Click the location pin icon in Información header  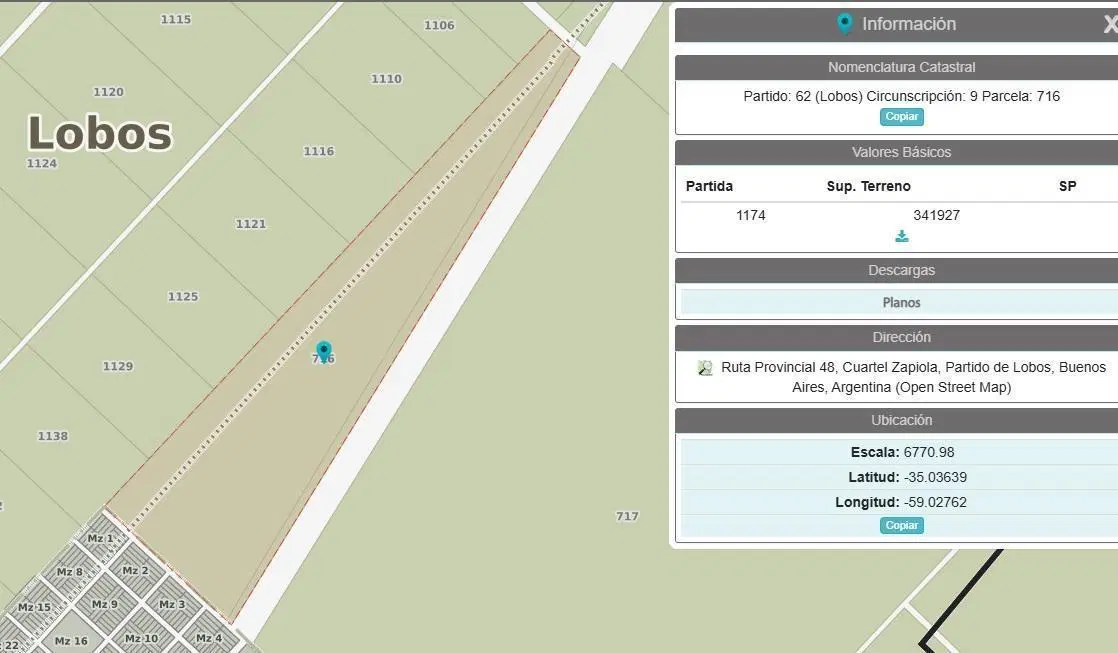(x=845, y=24)
